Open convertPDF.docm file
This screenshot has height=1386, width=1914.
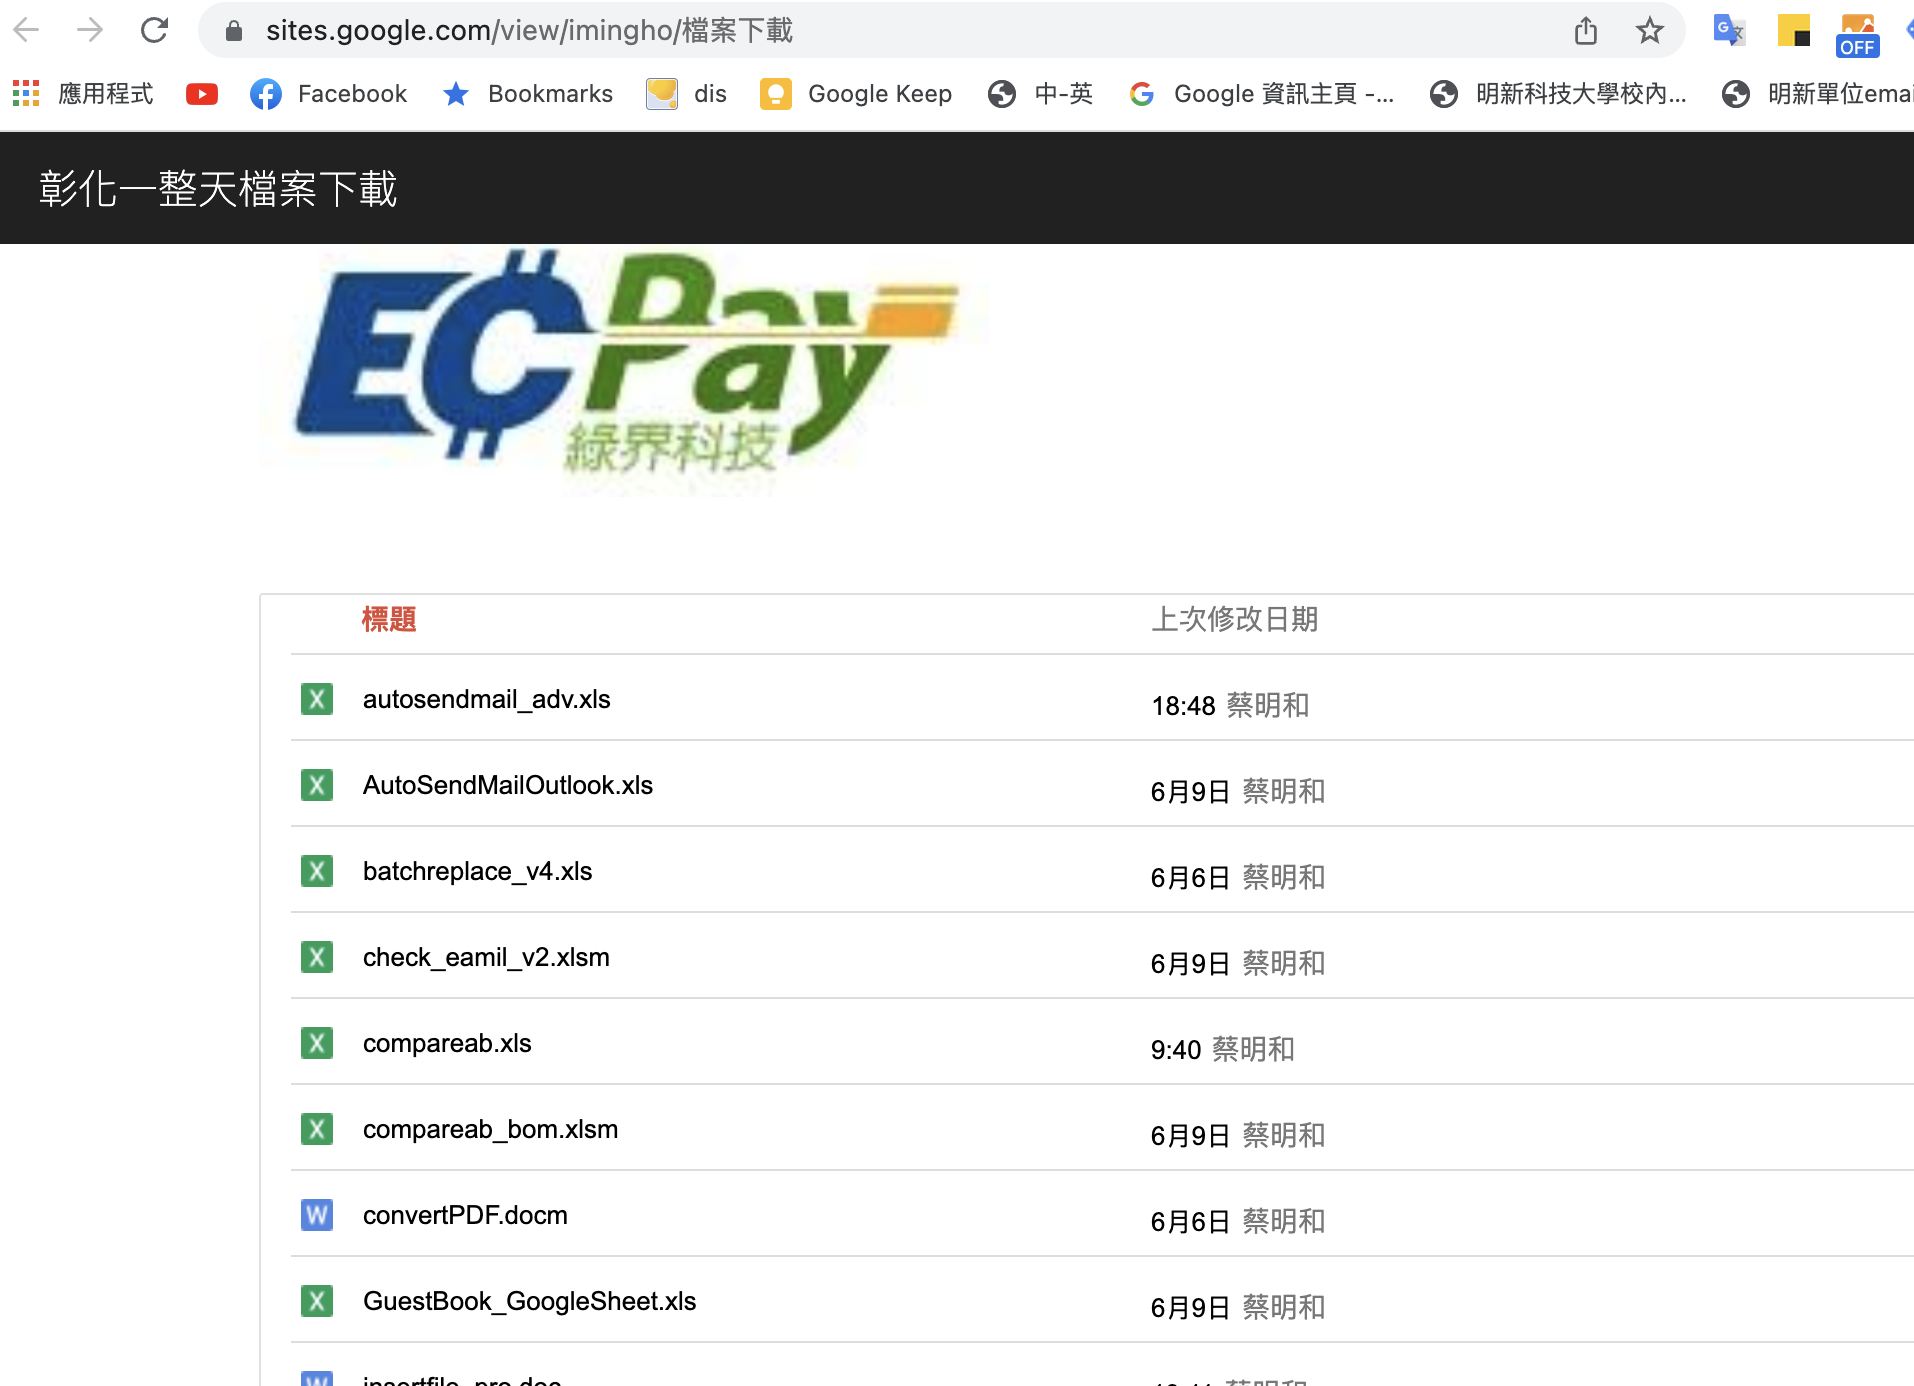(x=465, y=1215)
